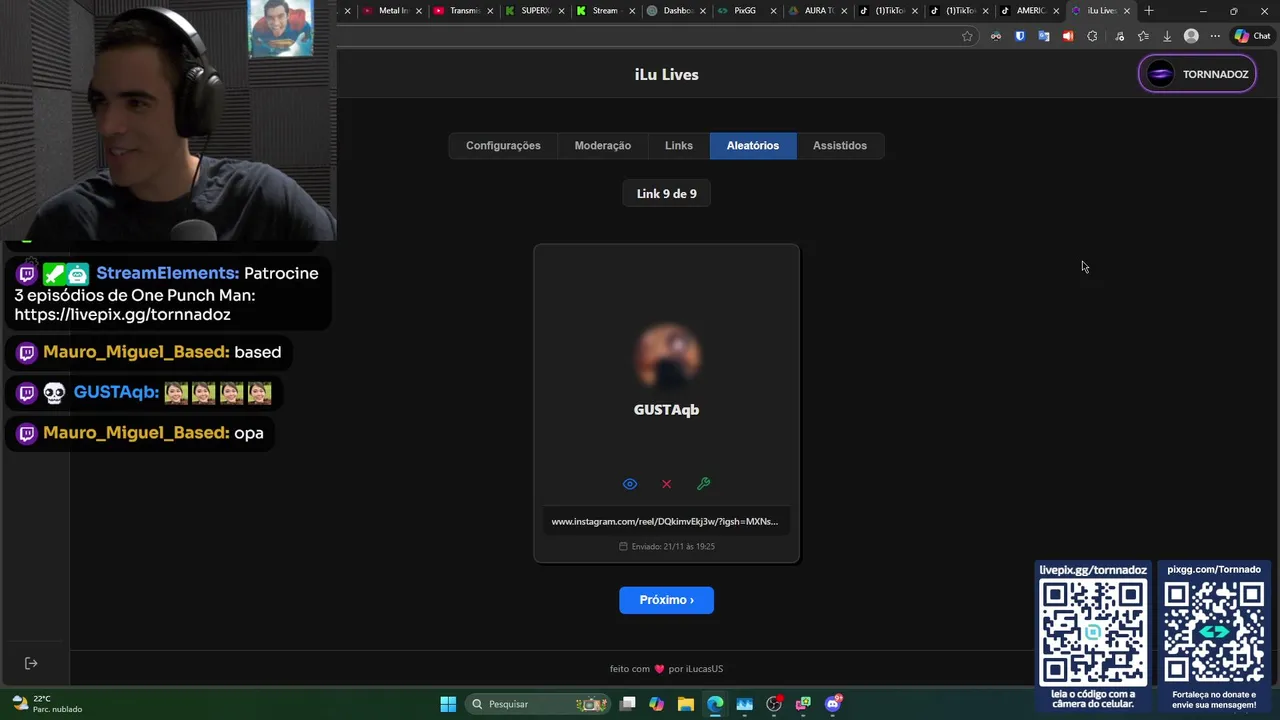Close the PixGG browser tab
Screen dimensions: 1280x720
pyautogui.click(x=773, y=11)
